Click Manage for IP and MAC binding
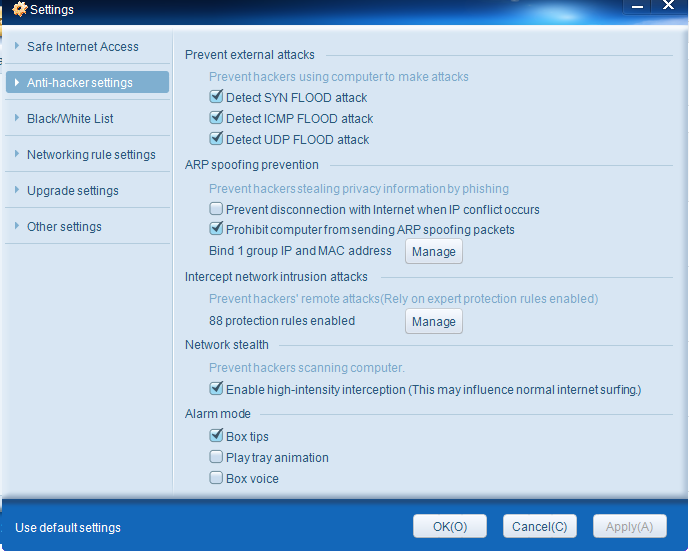Image resolution: width=689 pixels, height=553 pixels. click(434, 251)
